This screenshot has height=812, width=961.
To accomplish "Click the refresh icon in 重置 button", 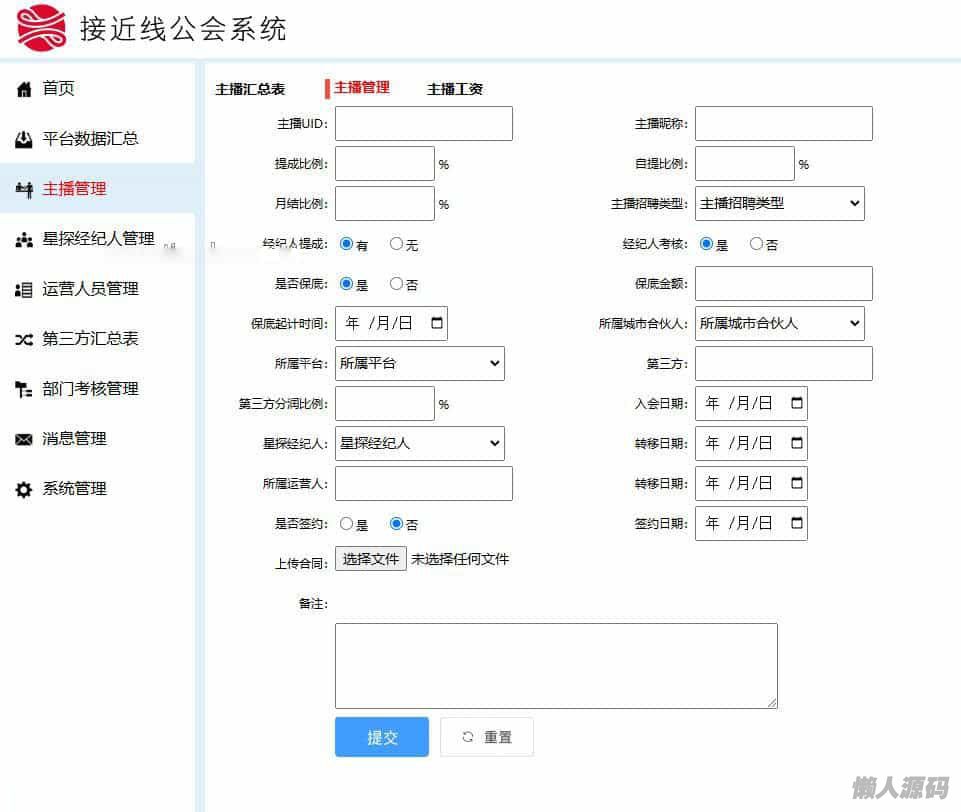I will coord(468,737).
